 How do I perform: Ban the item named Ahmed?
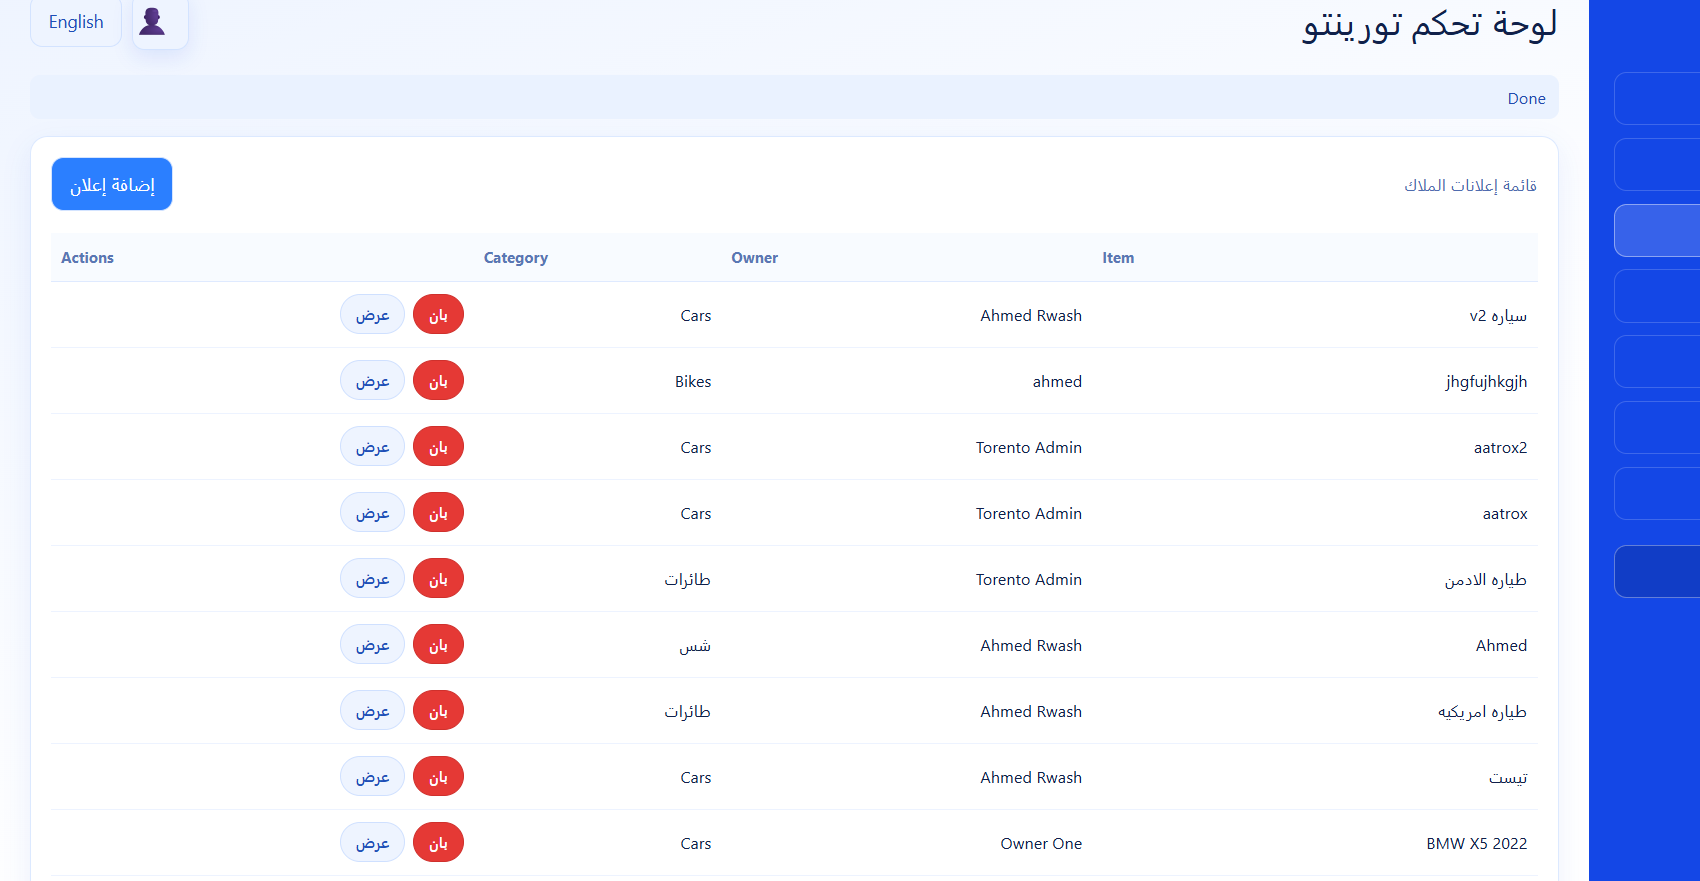tap(438, 645)
